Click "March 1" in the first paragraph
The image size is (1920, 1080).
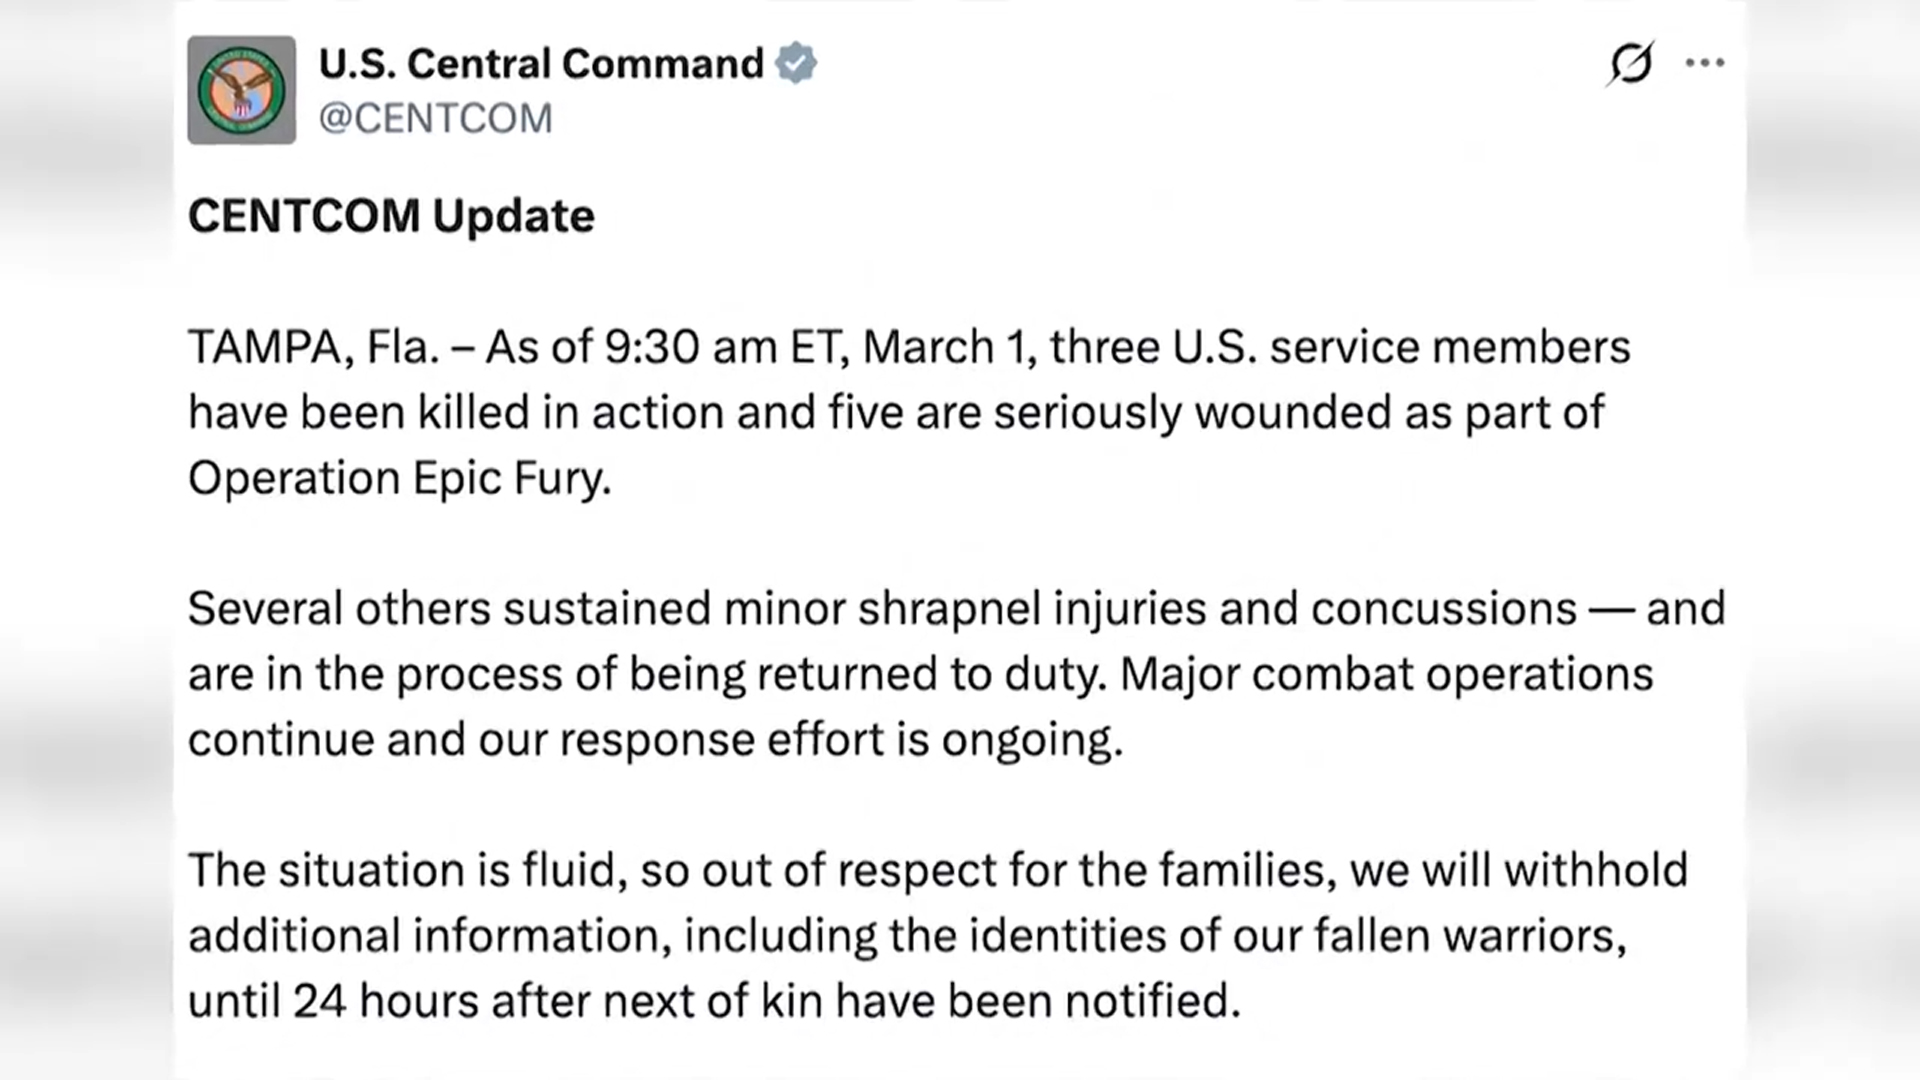tap(945, 348)
